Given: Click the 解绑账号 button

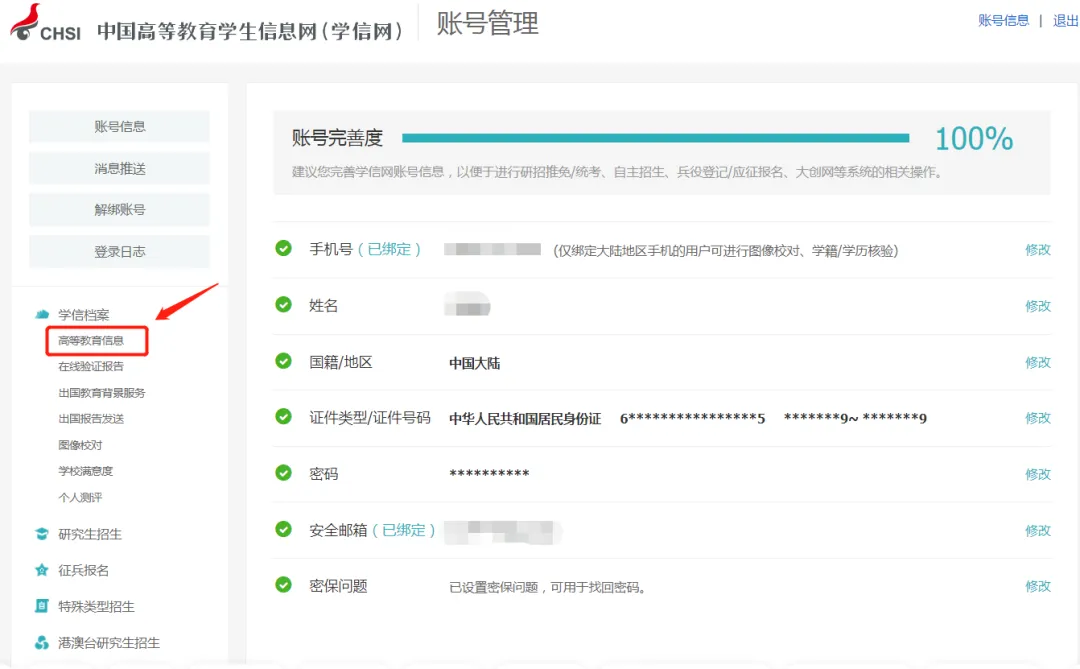Looking at the screenshot, I should (119, 210).
